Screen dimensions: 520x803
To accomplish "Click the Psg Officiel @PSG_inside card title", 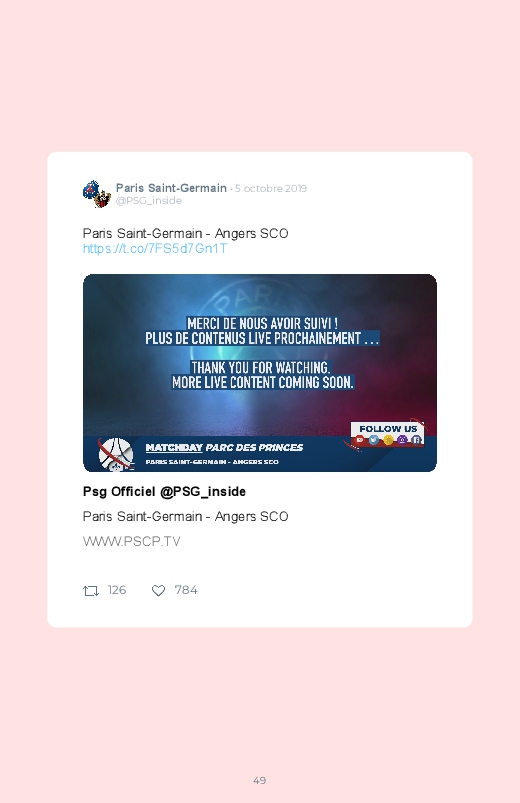I will (164, 492).
